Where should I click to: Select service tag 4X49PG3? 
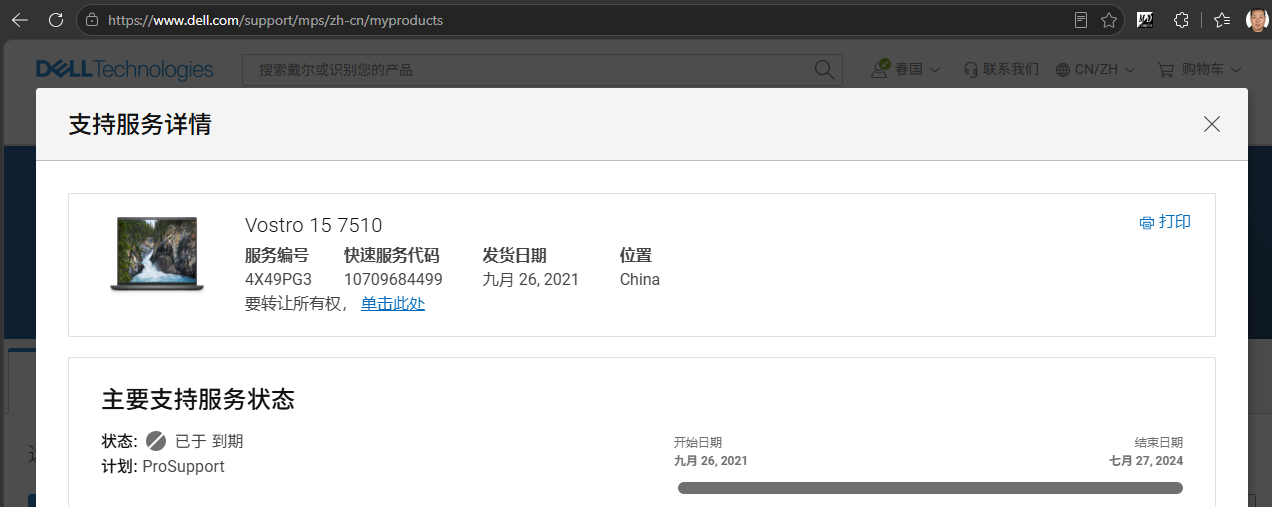pyautogui.click(x=278, y=280)
